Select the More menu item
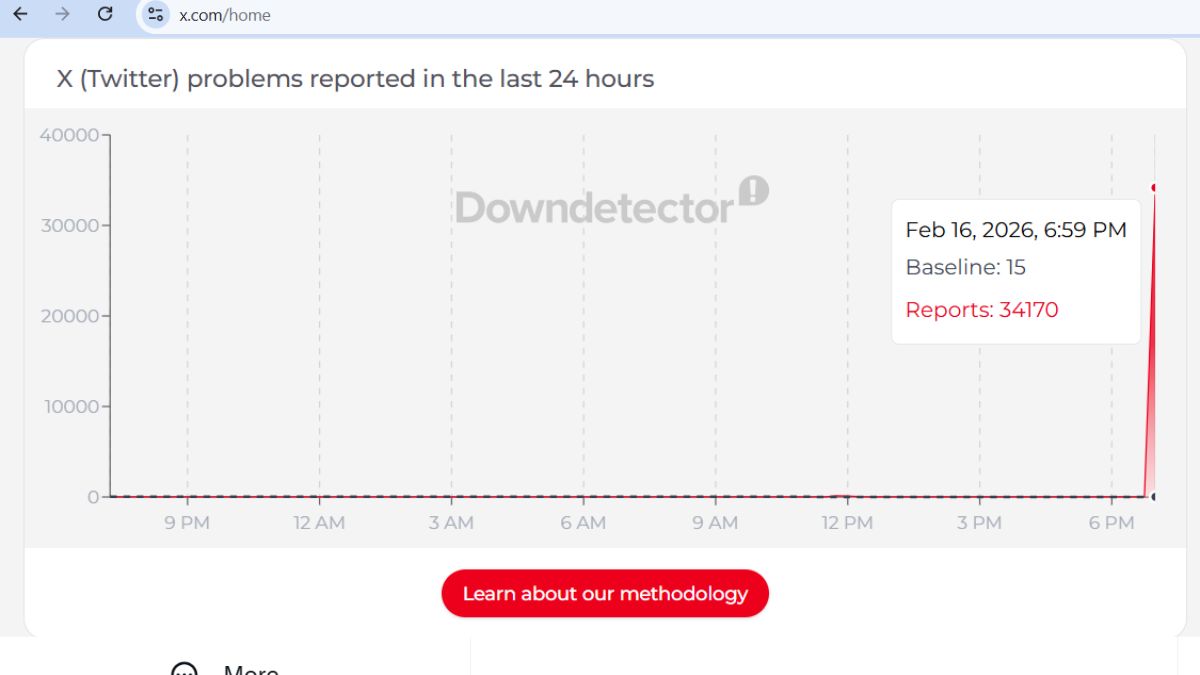The height and width of the screenshot is (675, 1200). pos(250,669)
